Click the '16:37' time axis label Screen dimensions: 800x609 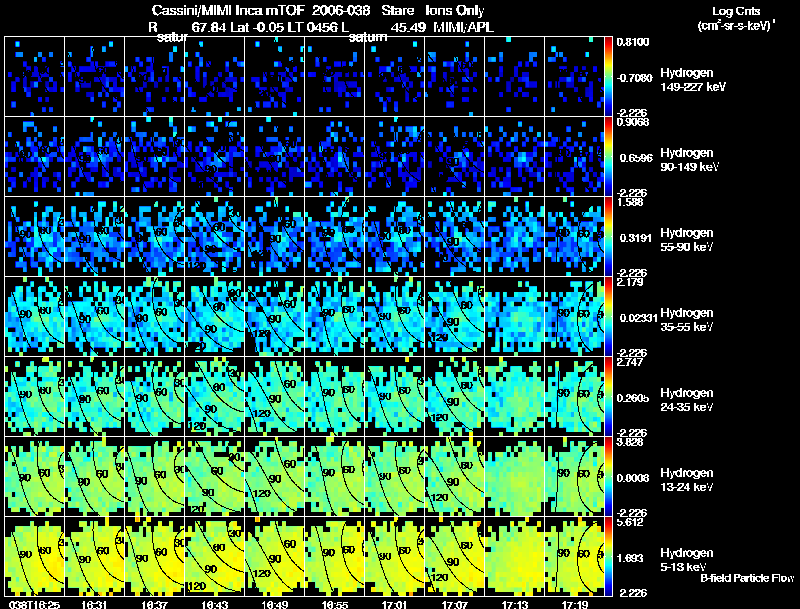(155, 604)
